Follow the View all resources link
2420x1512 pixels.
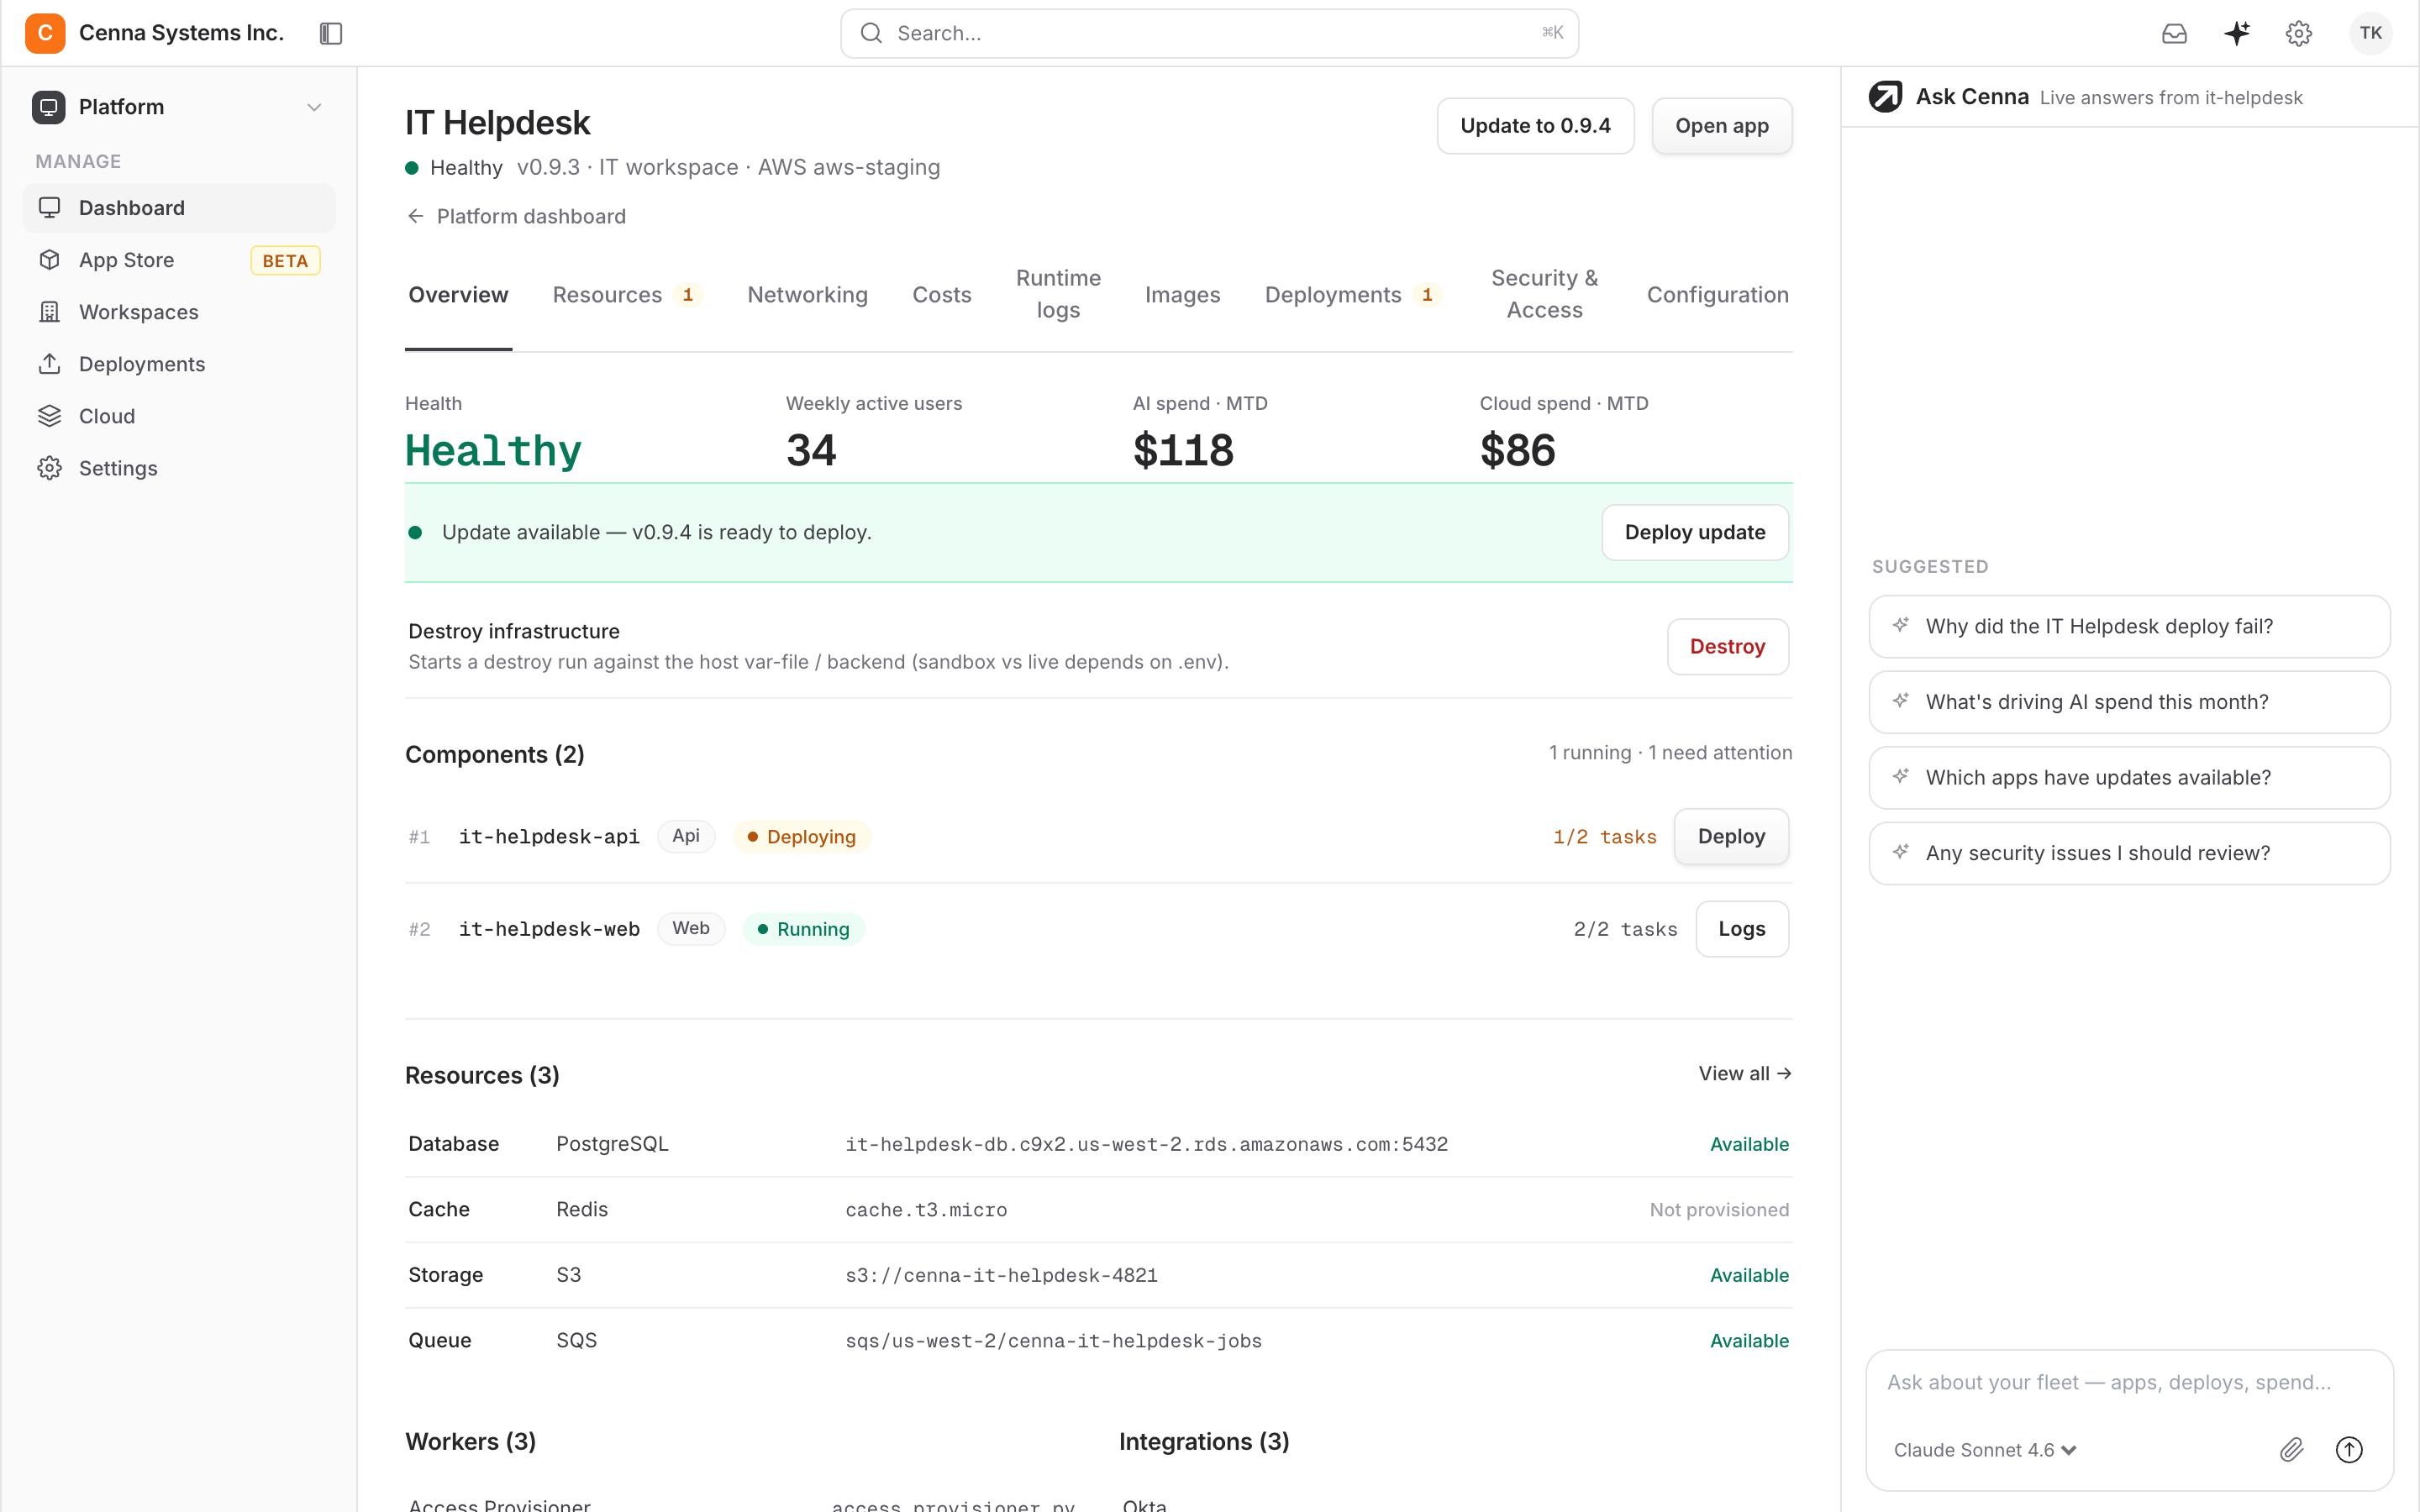pos(1744,1073)
